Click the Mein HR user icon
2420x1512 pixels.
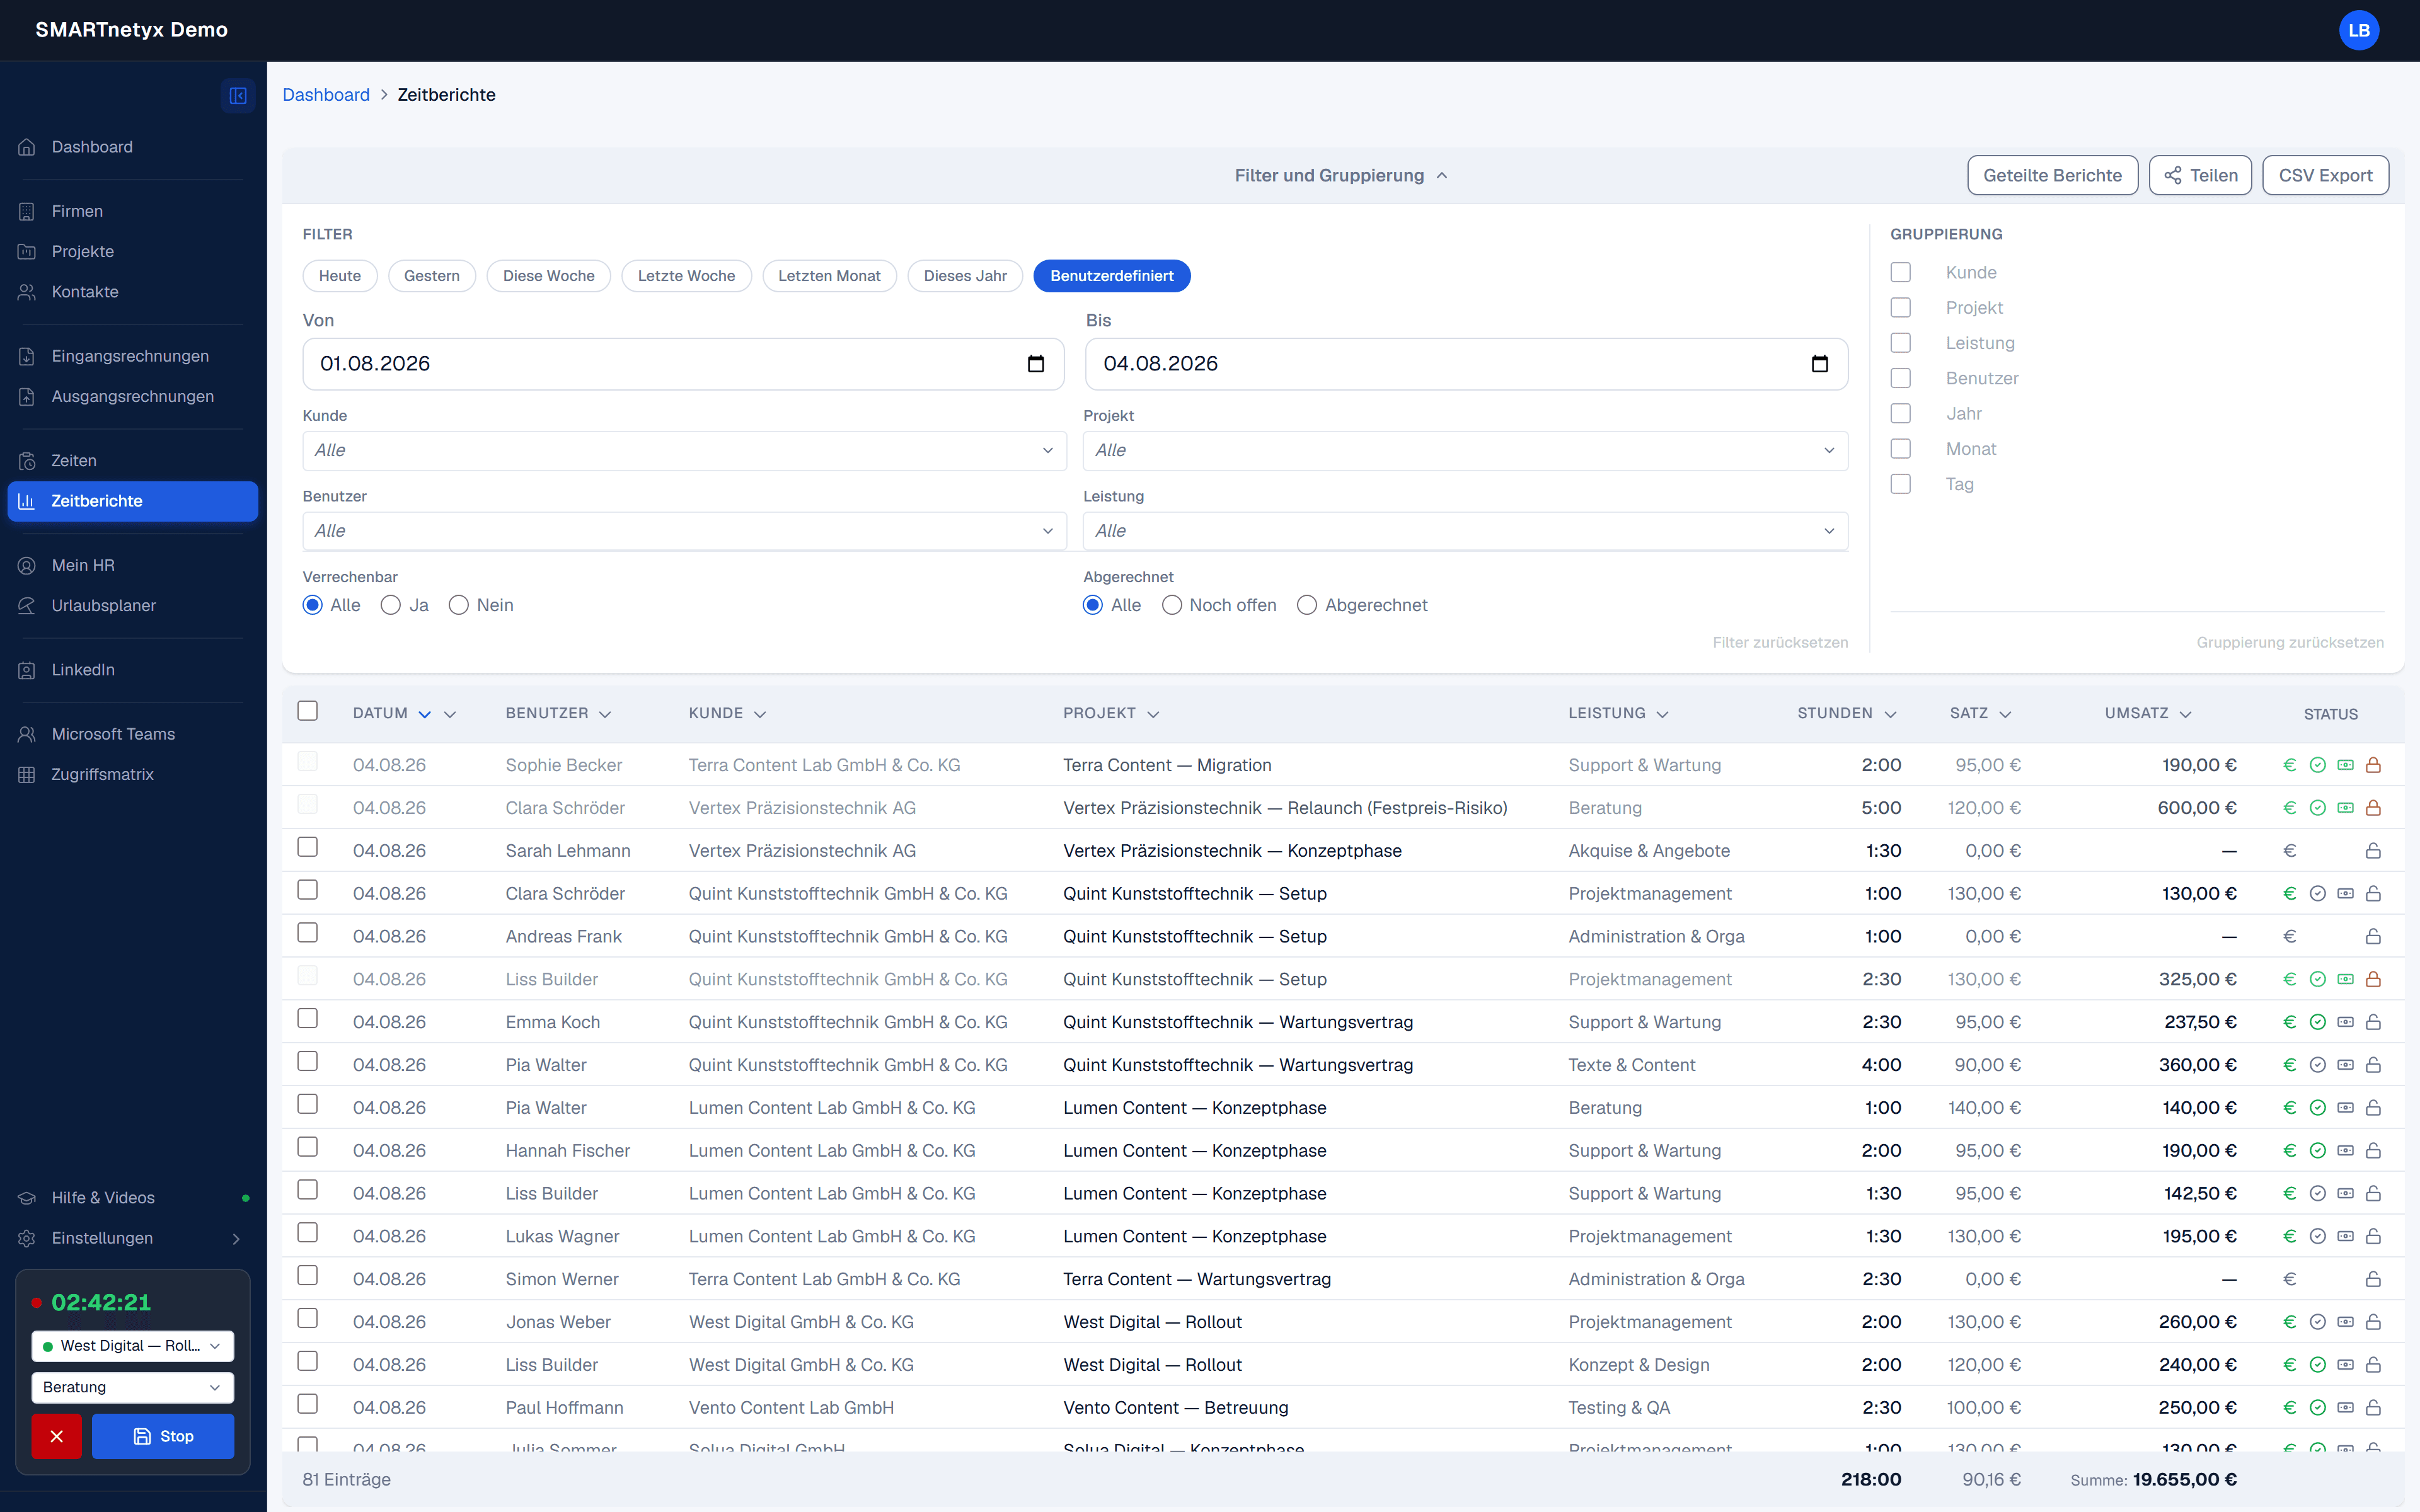(27, 565)
